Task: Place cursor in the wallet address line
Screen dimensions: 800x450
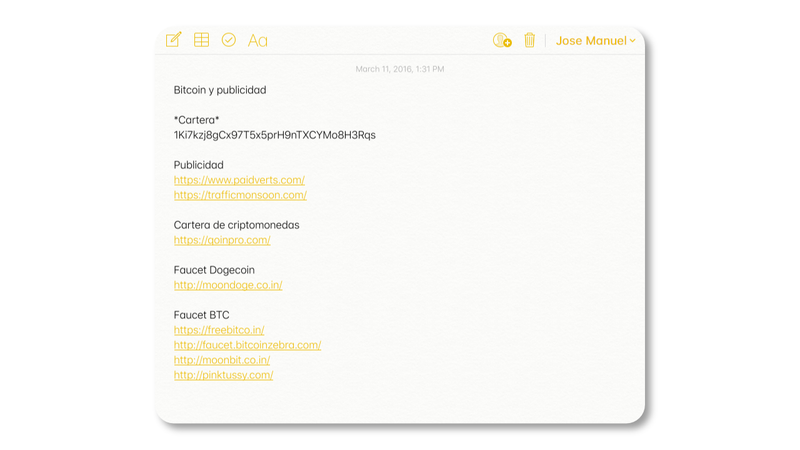Action: (x=275, y=135)
